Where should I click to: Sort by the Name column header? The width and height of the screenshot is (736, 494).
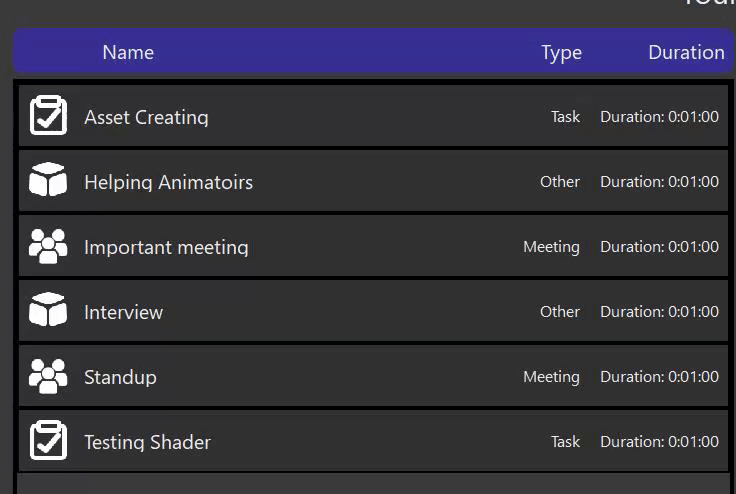(128, 52)
